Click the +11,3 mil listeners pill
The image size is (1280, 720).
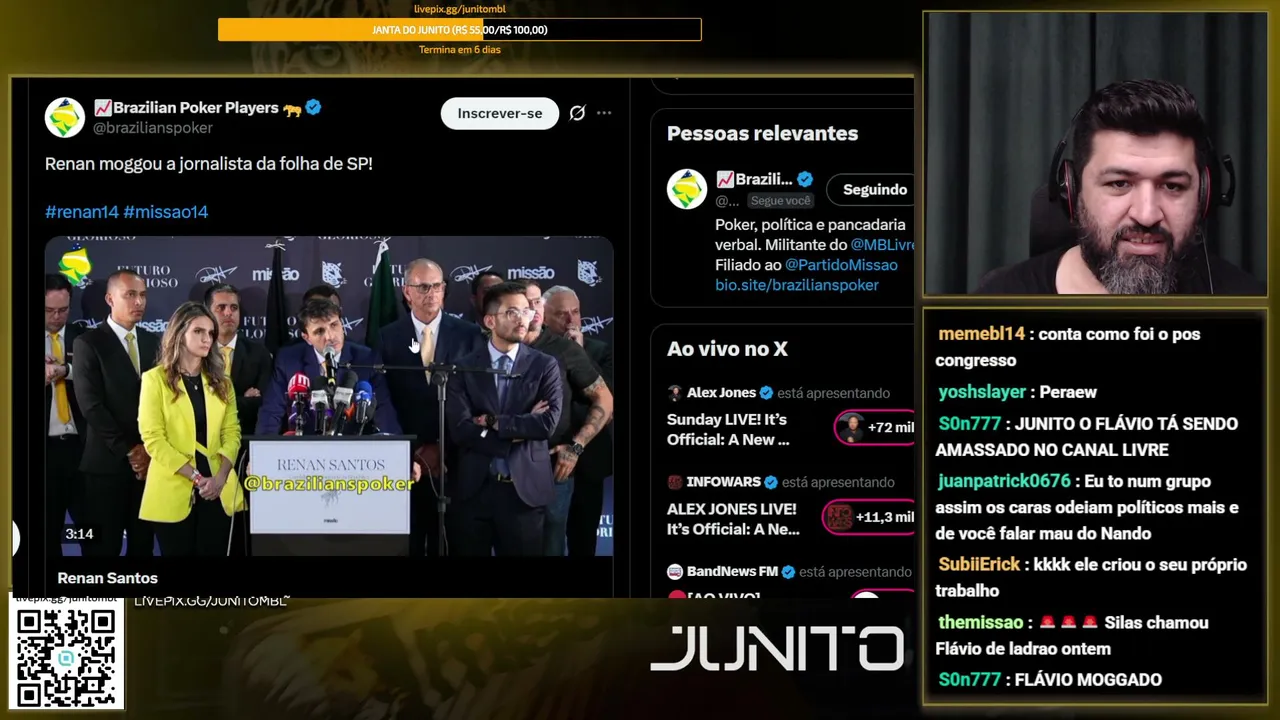click(x=868, y=517)
